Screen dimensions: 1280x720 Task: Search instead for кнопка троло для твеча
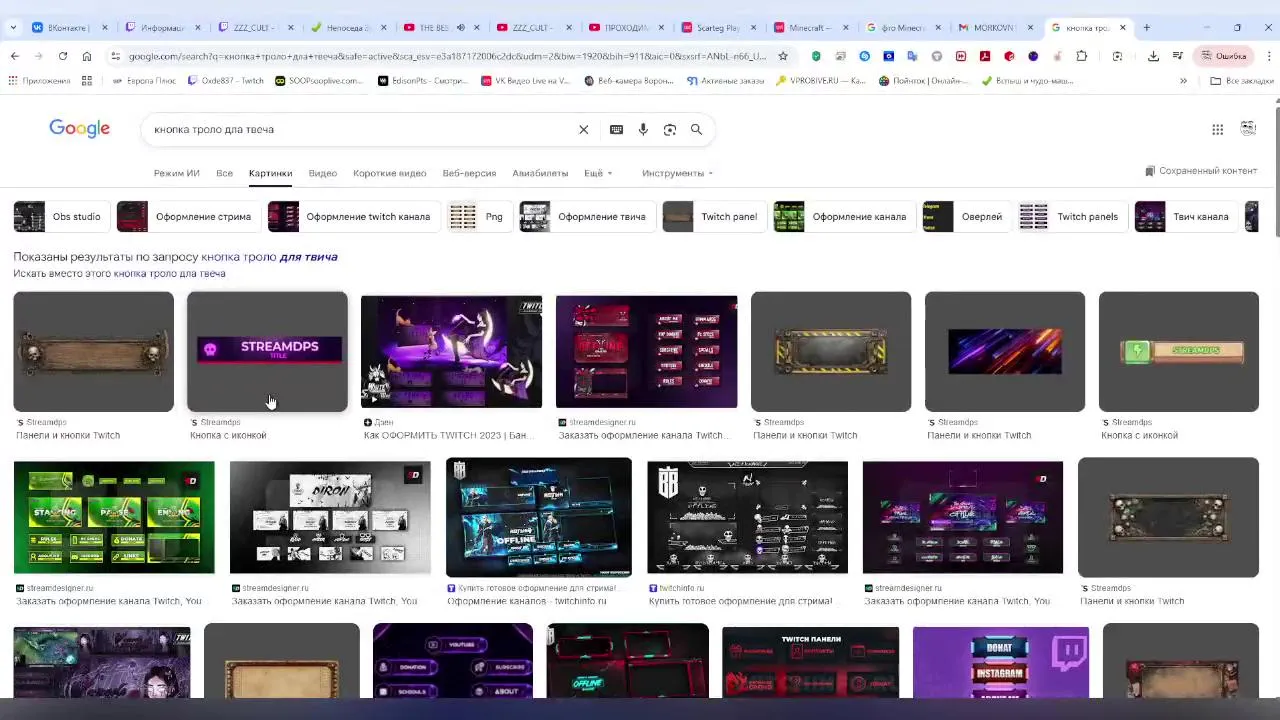point(169,273)
